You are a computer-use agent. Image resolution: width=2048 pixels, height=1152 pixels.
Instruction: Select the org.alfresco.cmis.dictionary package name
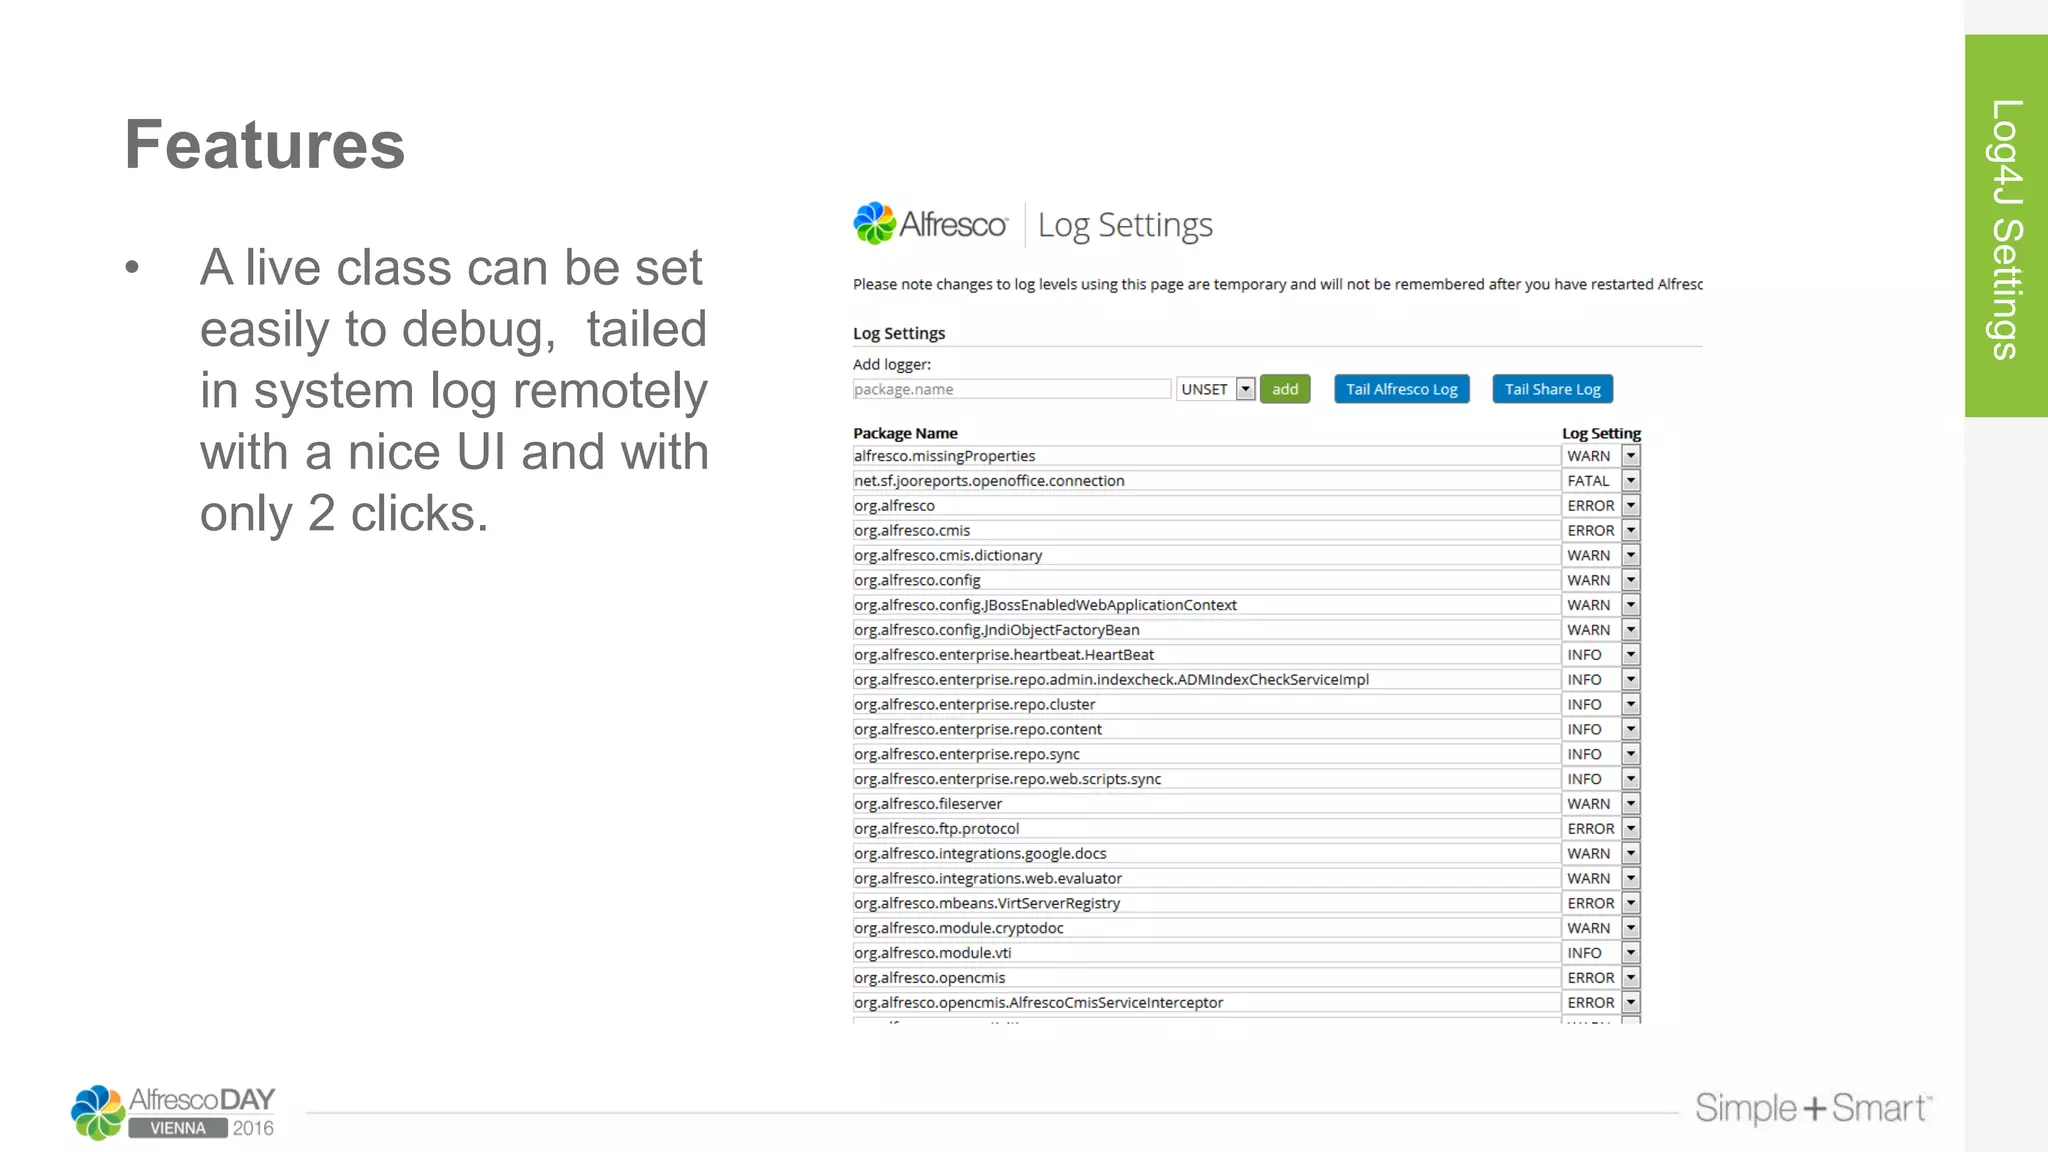pyautogui.click(x=1206, y=555)
